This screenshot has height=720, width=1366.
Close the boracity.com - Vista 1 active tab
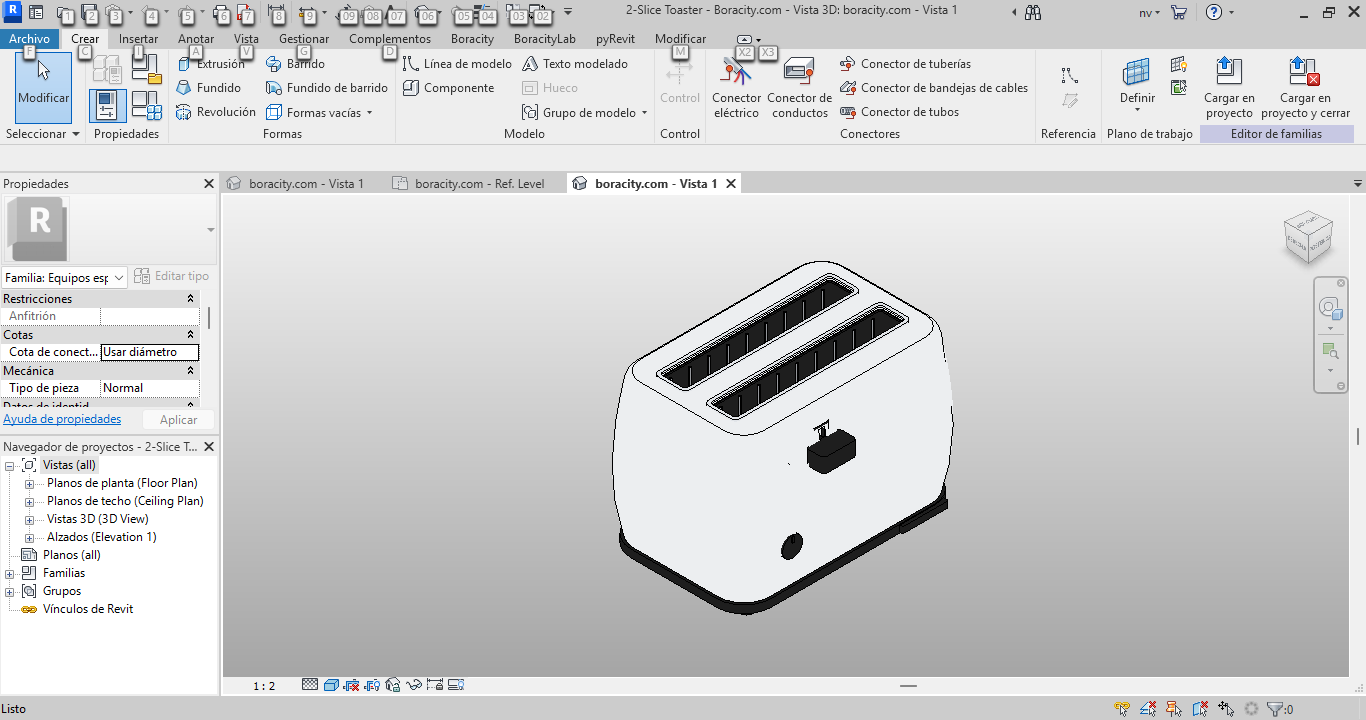[x=731, y=184]
